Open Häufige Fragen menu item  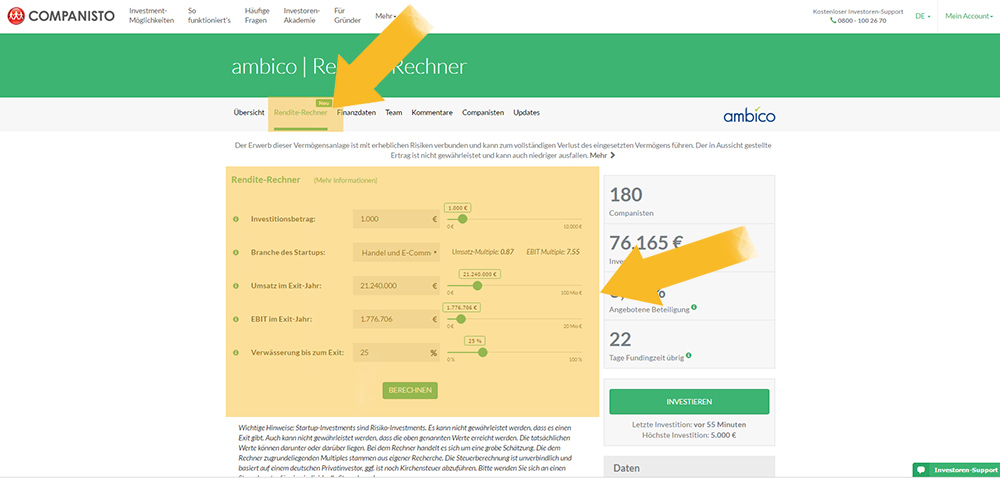257,15
